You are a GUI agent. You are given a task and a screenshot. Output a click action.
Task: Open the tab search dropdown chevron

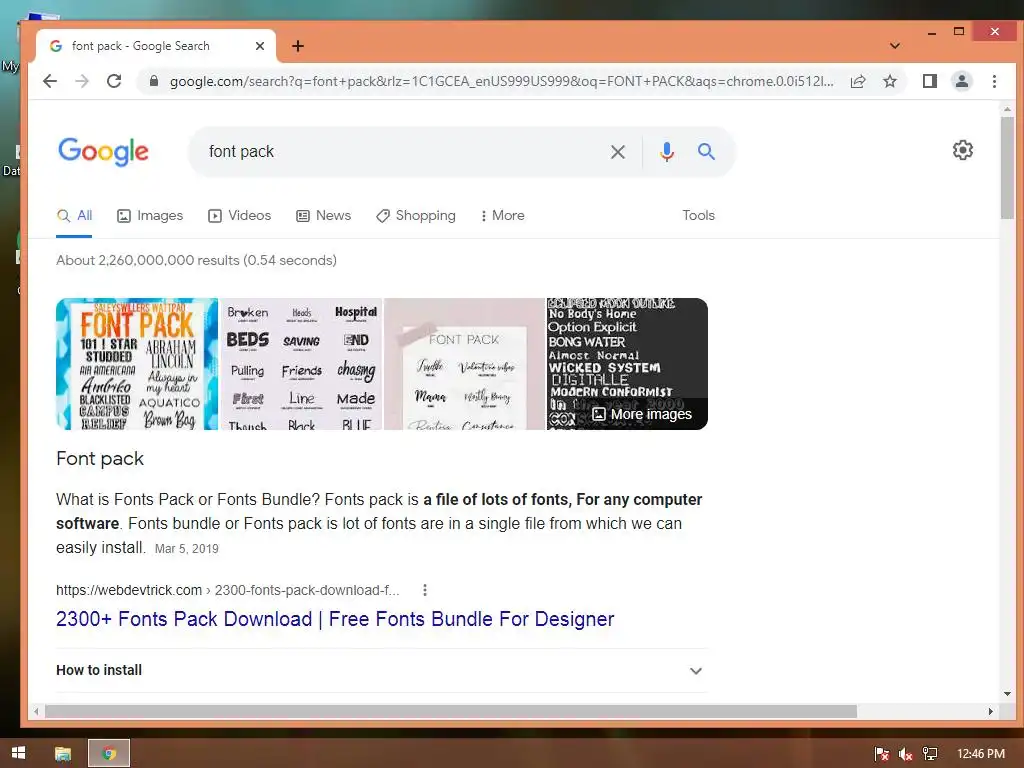[x=895, y=46]
